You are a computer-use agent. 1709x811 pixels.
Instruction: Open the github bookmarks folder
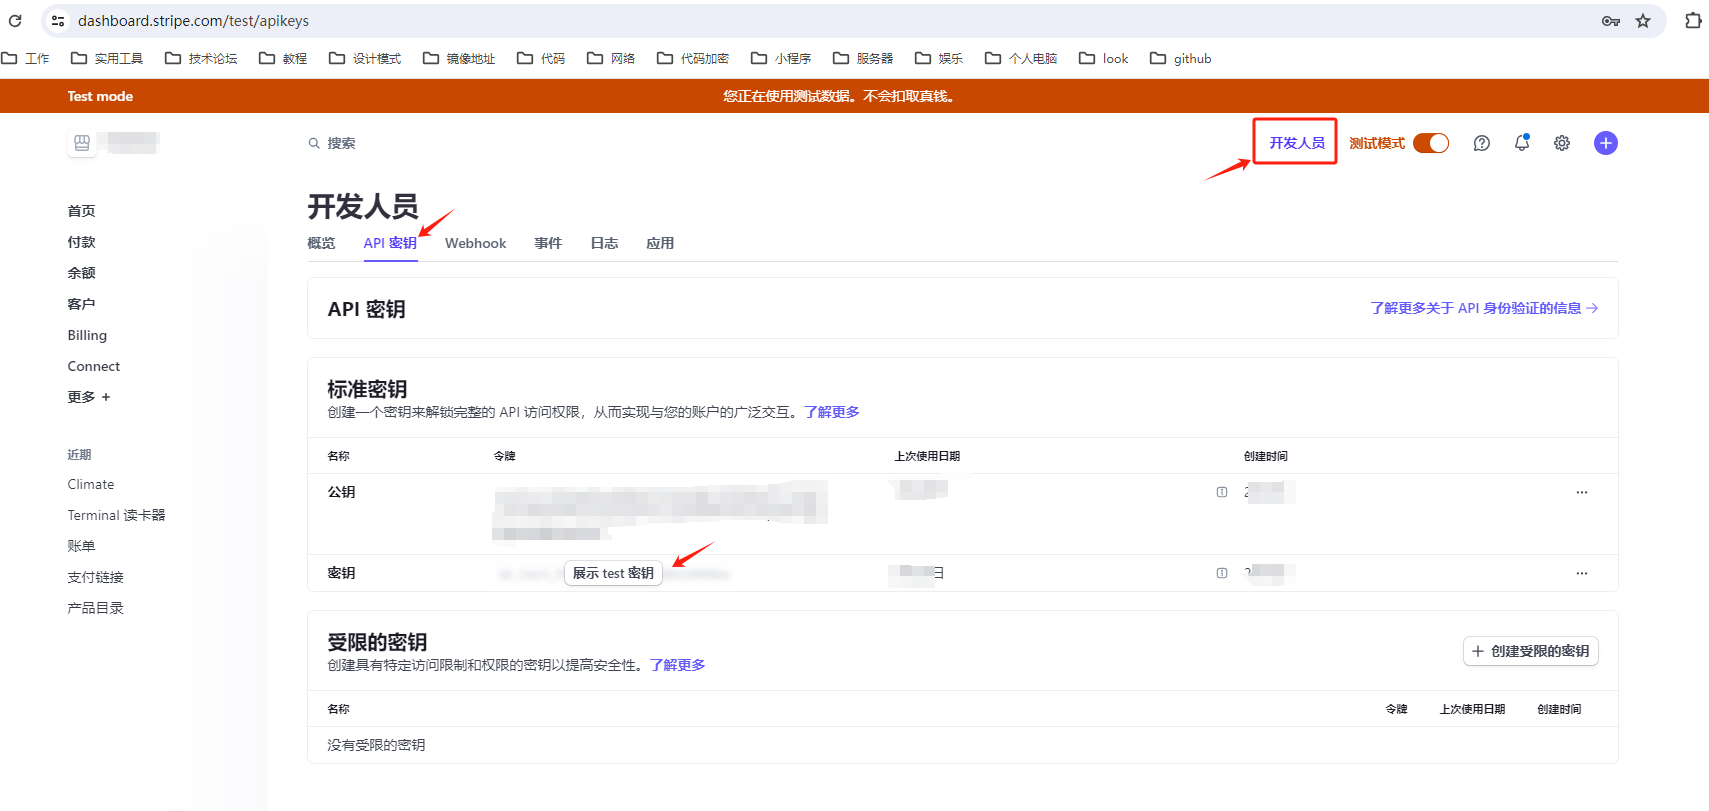[1180, 58]
